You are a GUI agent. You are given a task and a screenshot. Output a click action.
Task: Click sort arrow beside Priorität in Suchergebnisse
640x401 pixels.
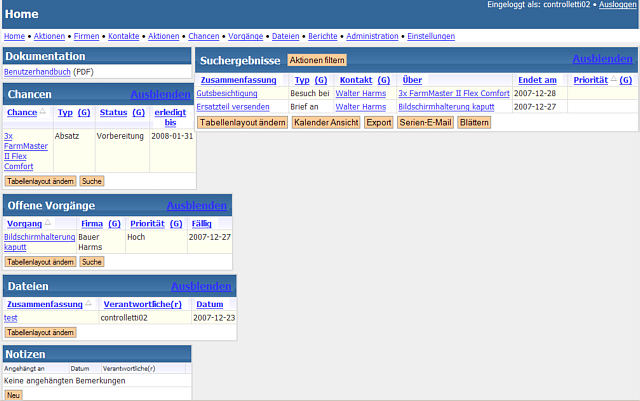[x=613, y=80]
